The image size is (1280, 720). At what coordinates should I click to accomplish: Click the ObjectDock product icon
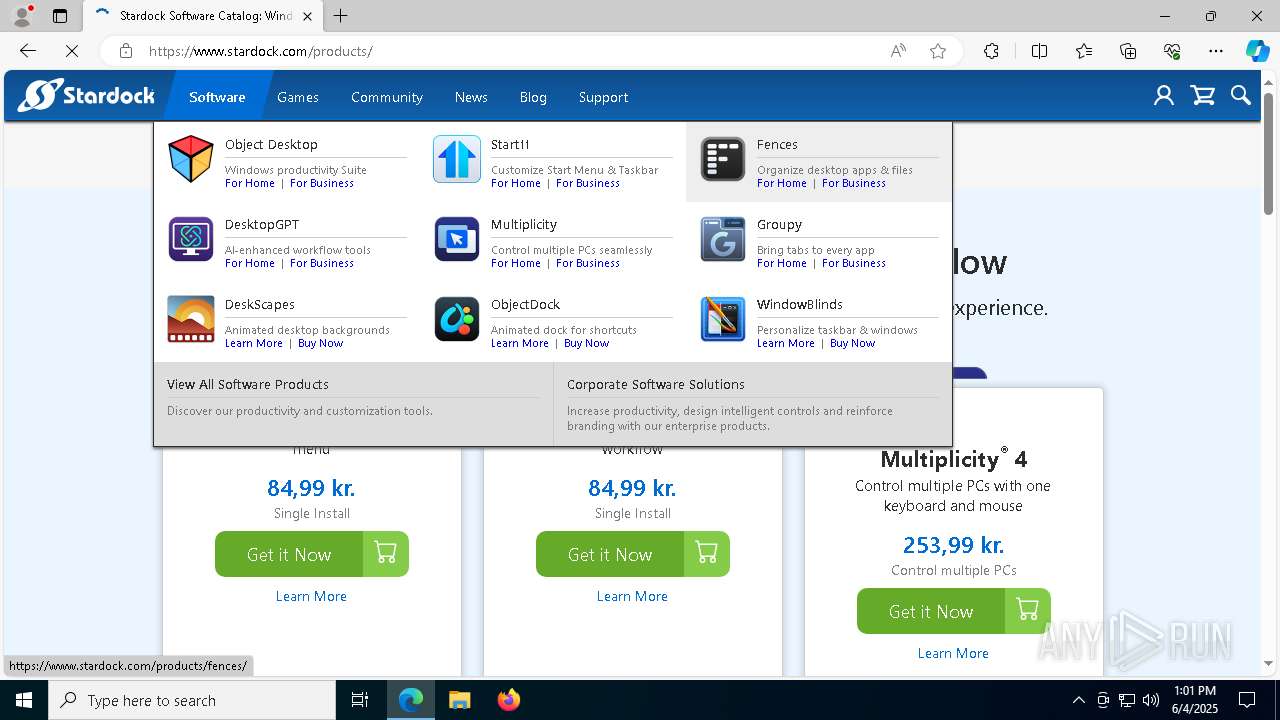456,319
